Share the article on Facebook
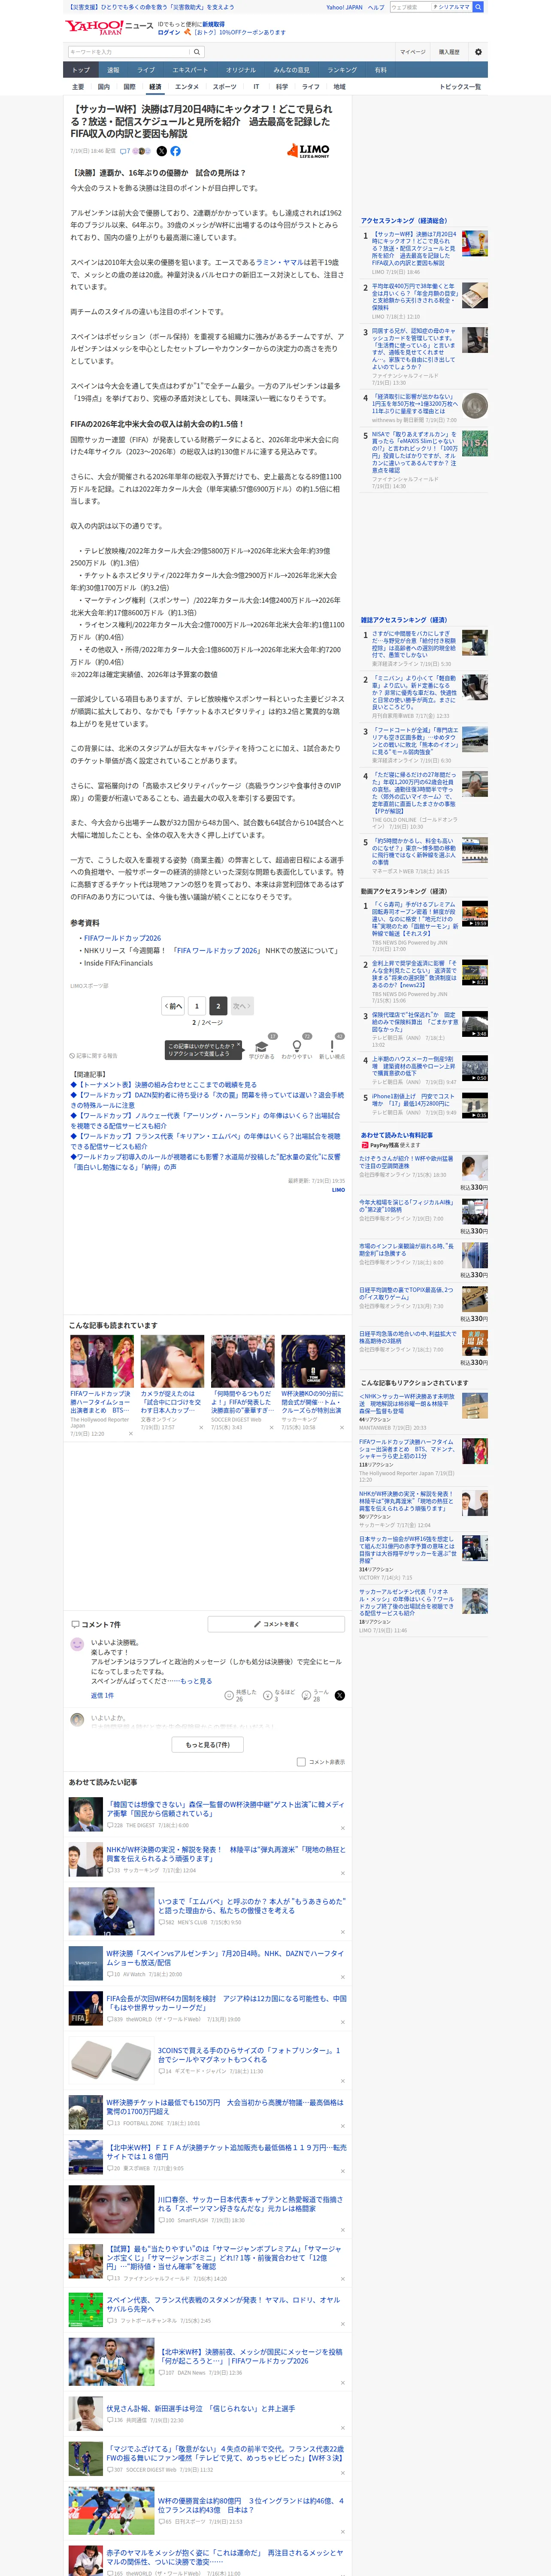 pyautogui.click(x=175, y=151)
